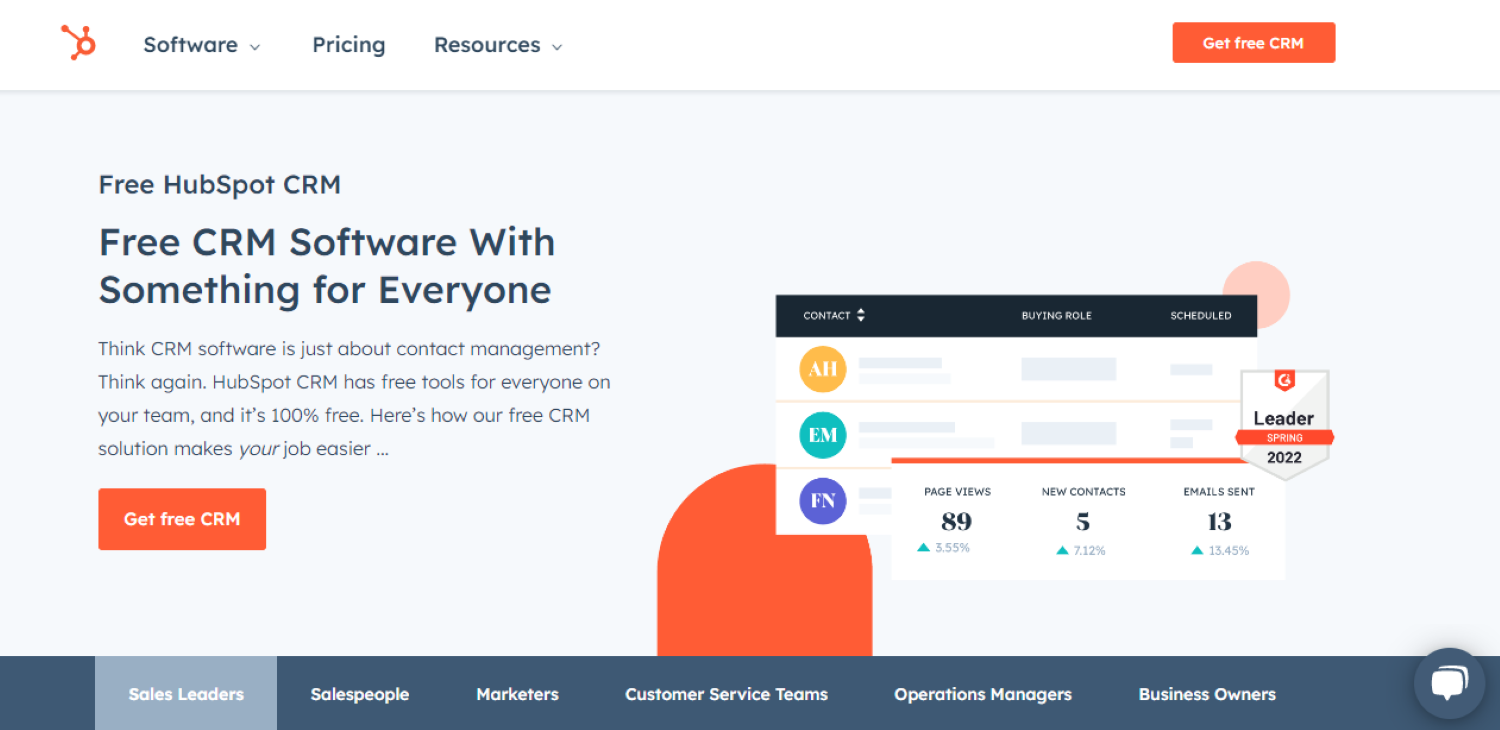Switch to the Operations Managers tab
Image resolution: width=1500 pixels, height=730 pixels.
[983, 694]
